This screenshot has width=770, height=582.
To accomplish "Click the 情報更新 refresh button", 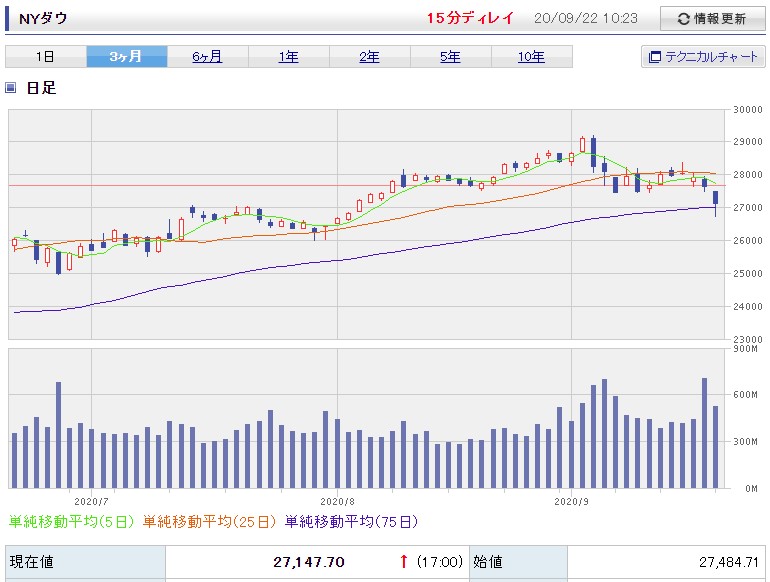I will click(712, 19).
